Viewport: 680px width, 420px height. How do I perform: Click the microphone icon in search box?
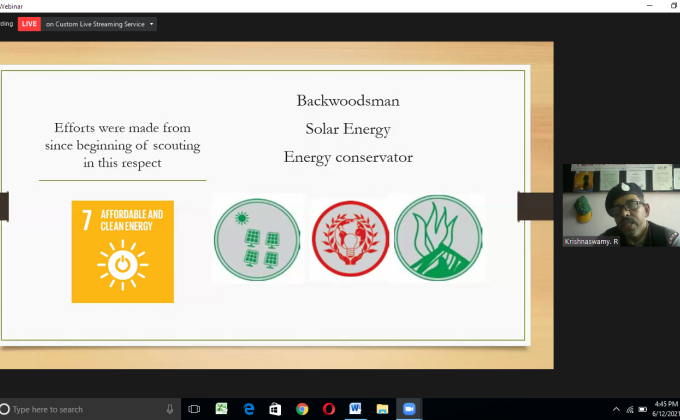[x=170, y=409]
